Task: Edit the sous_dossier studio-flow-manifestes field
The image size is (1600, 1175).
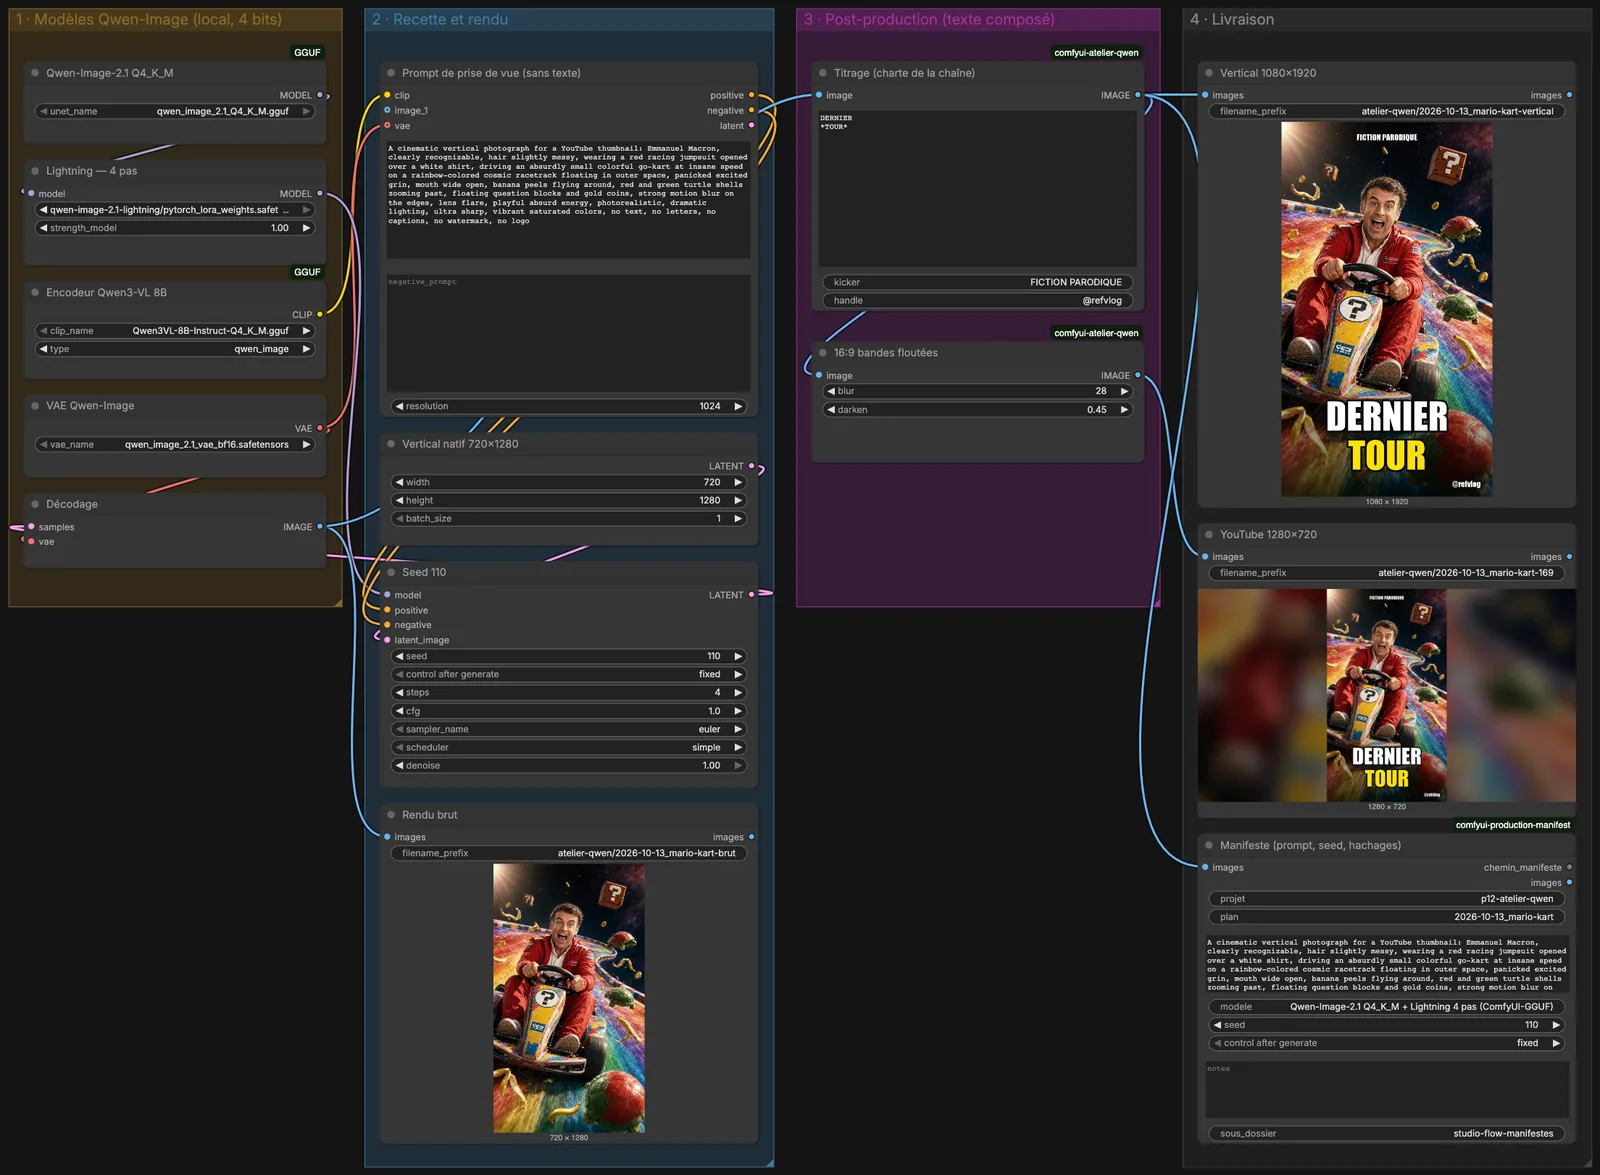Action: [1387, 1134]
